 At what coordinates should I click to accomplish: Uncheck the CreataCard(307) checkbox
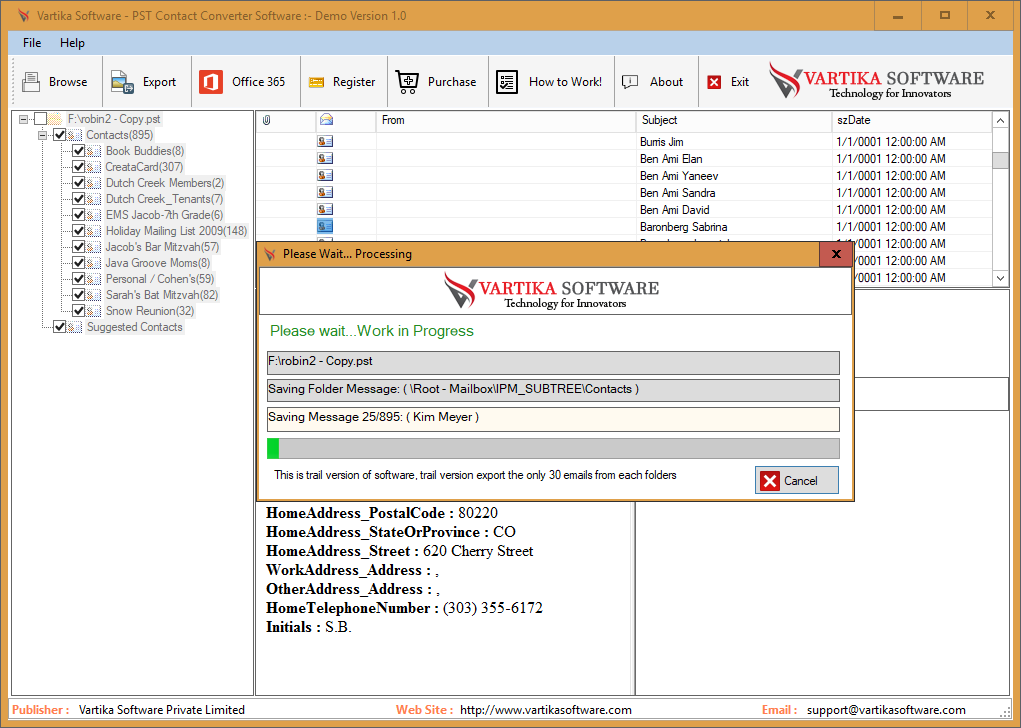point(78,167)
